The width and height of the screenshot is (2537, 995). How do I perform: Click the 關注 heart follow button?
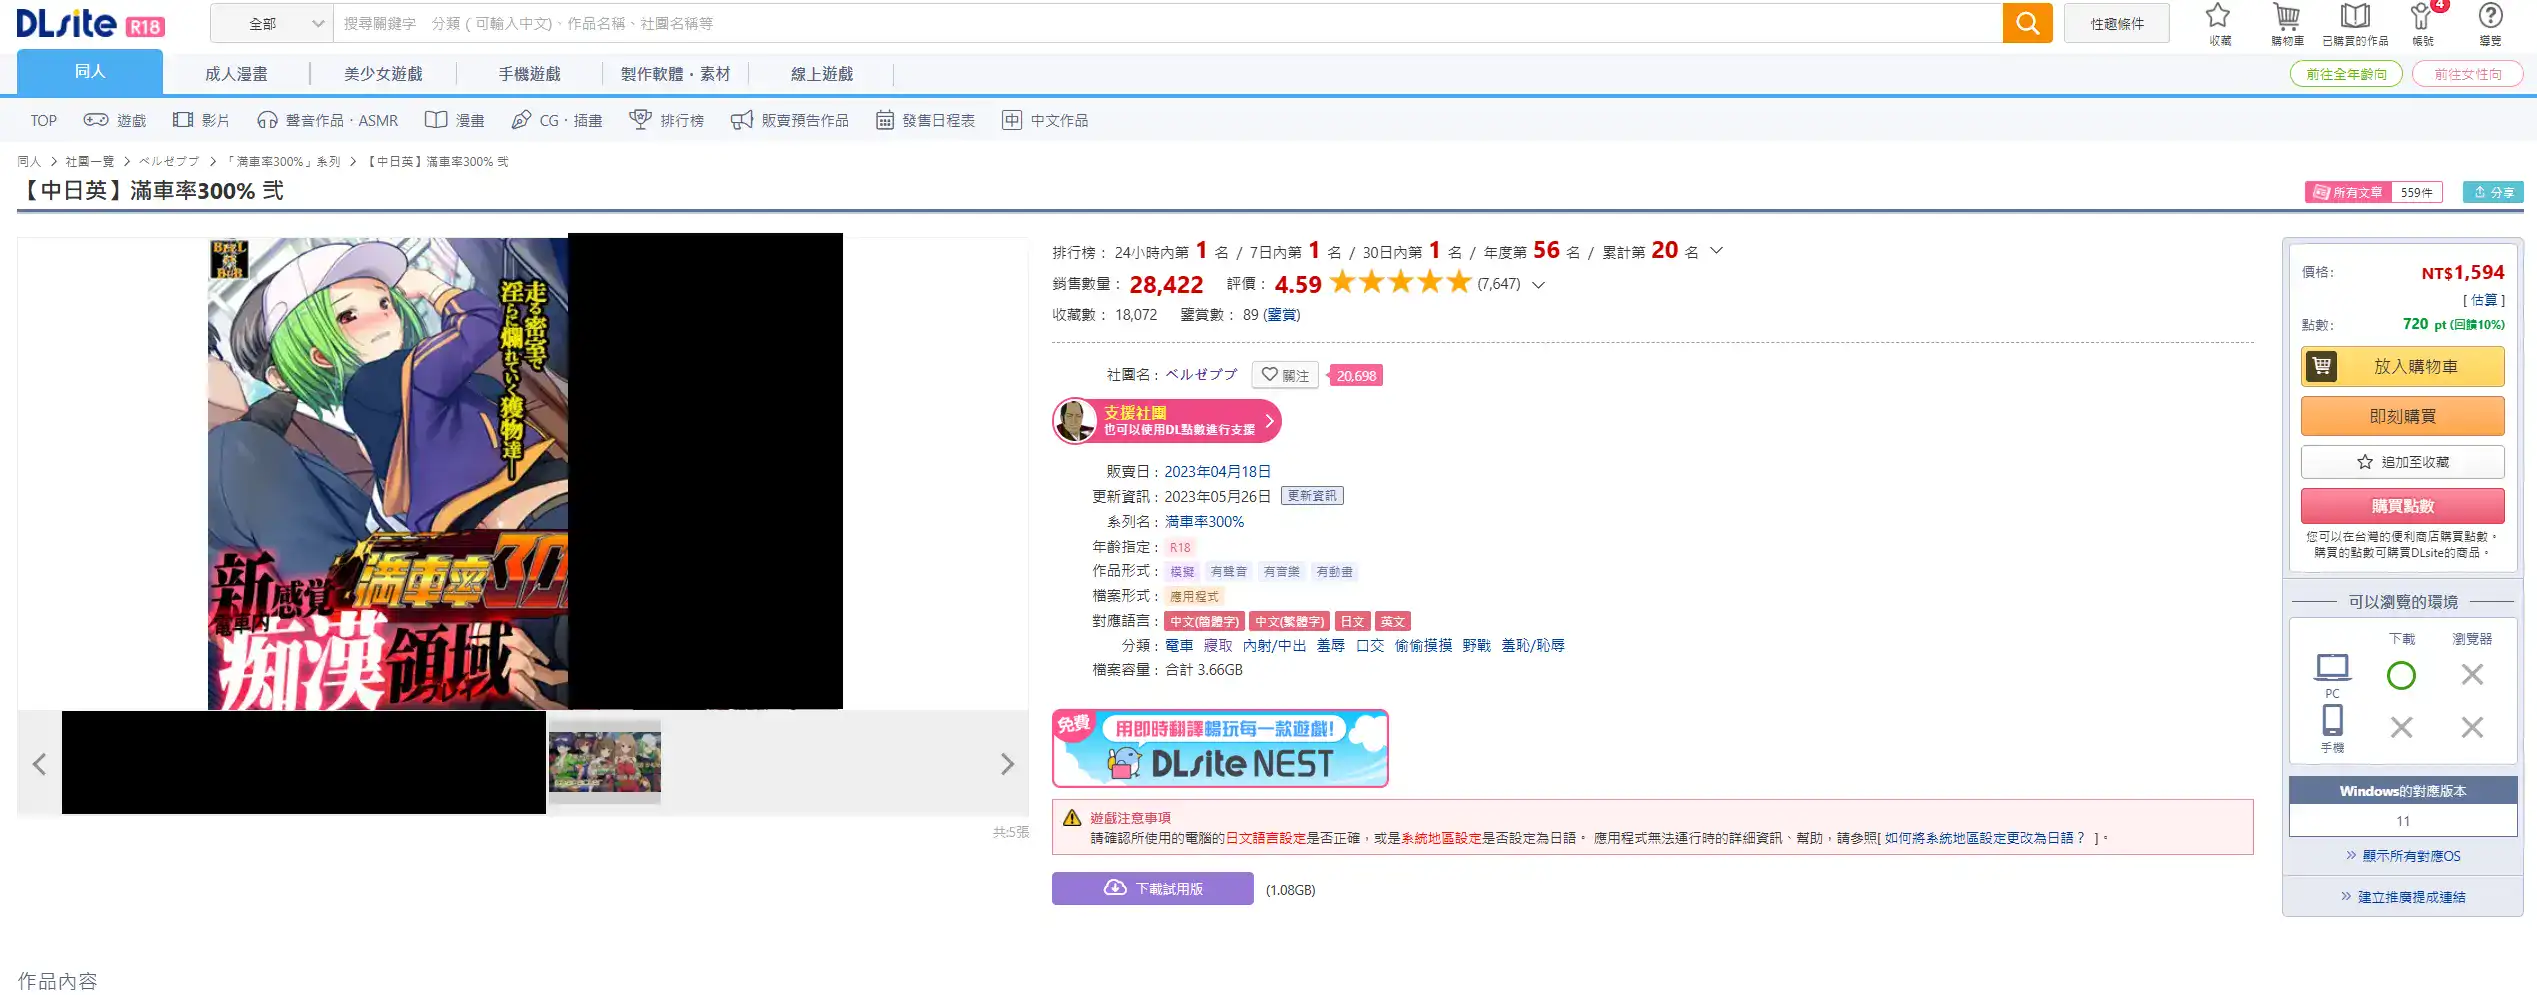[x=1285, y=375]
